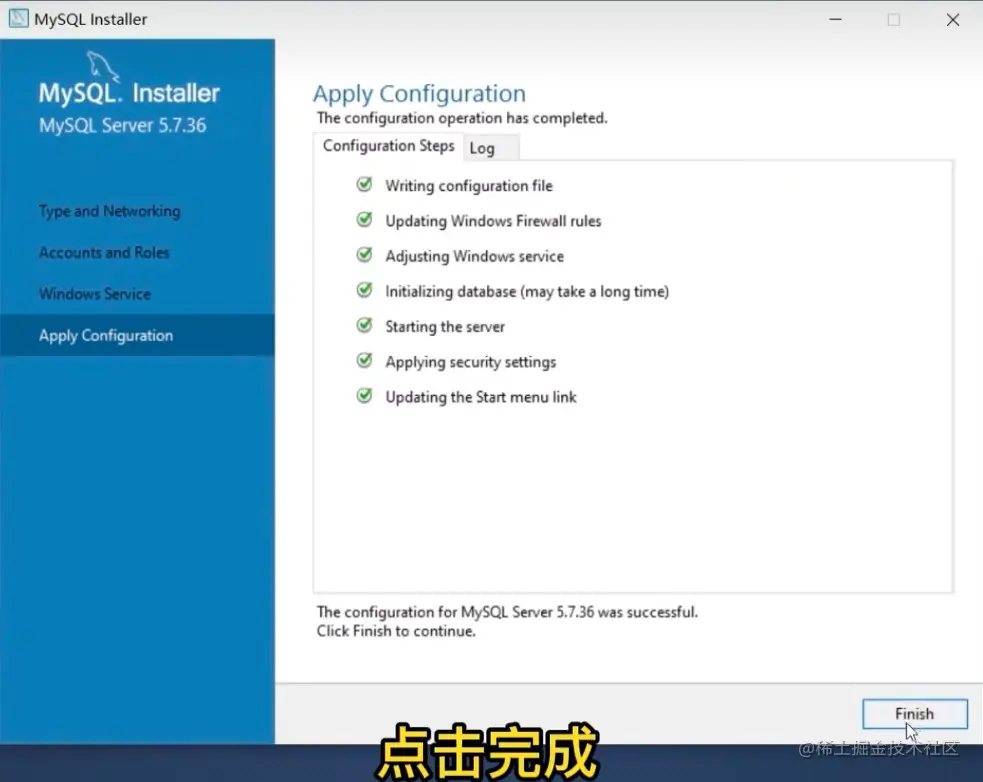This screenshot has height=782, width=983.
Task: Click green check beside Starting the server
Action: pyautogui.click(x=364, y=325)
